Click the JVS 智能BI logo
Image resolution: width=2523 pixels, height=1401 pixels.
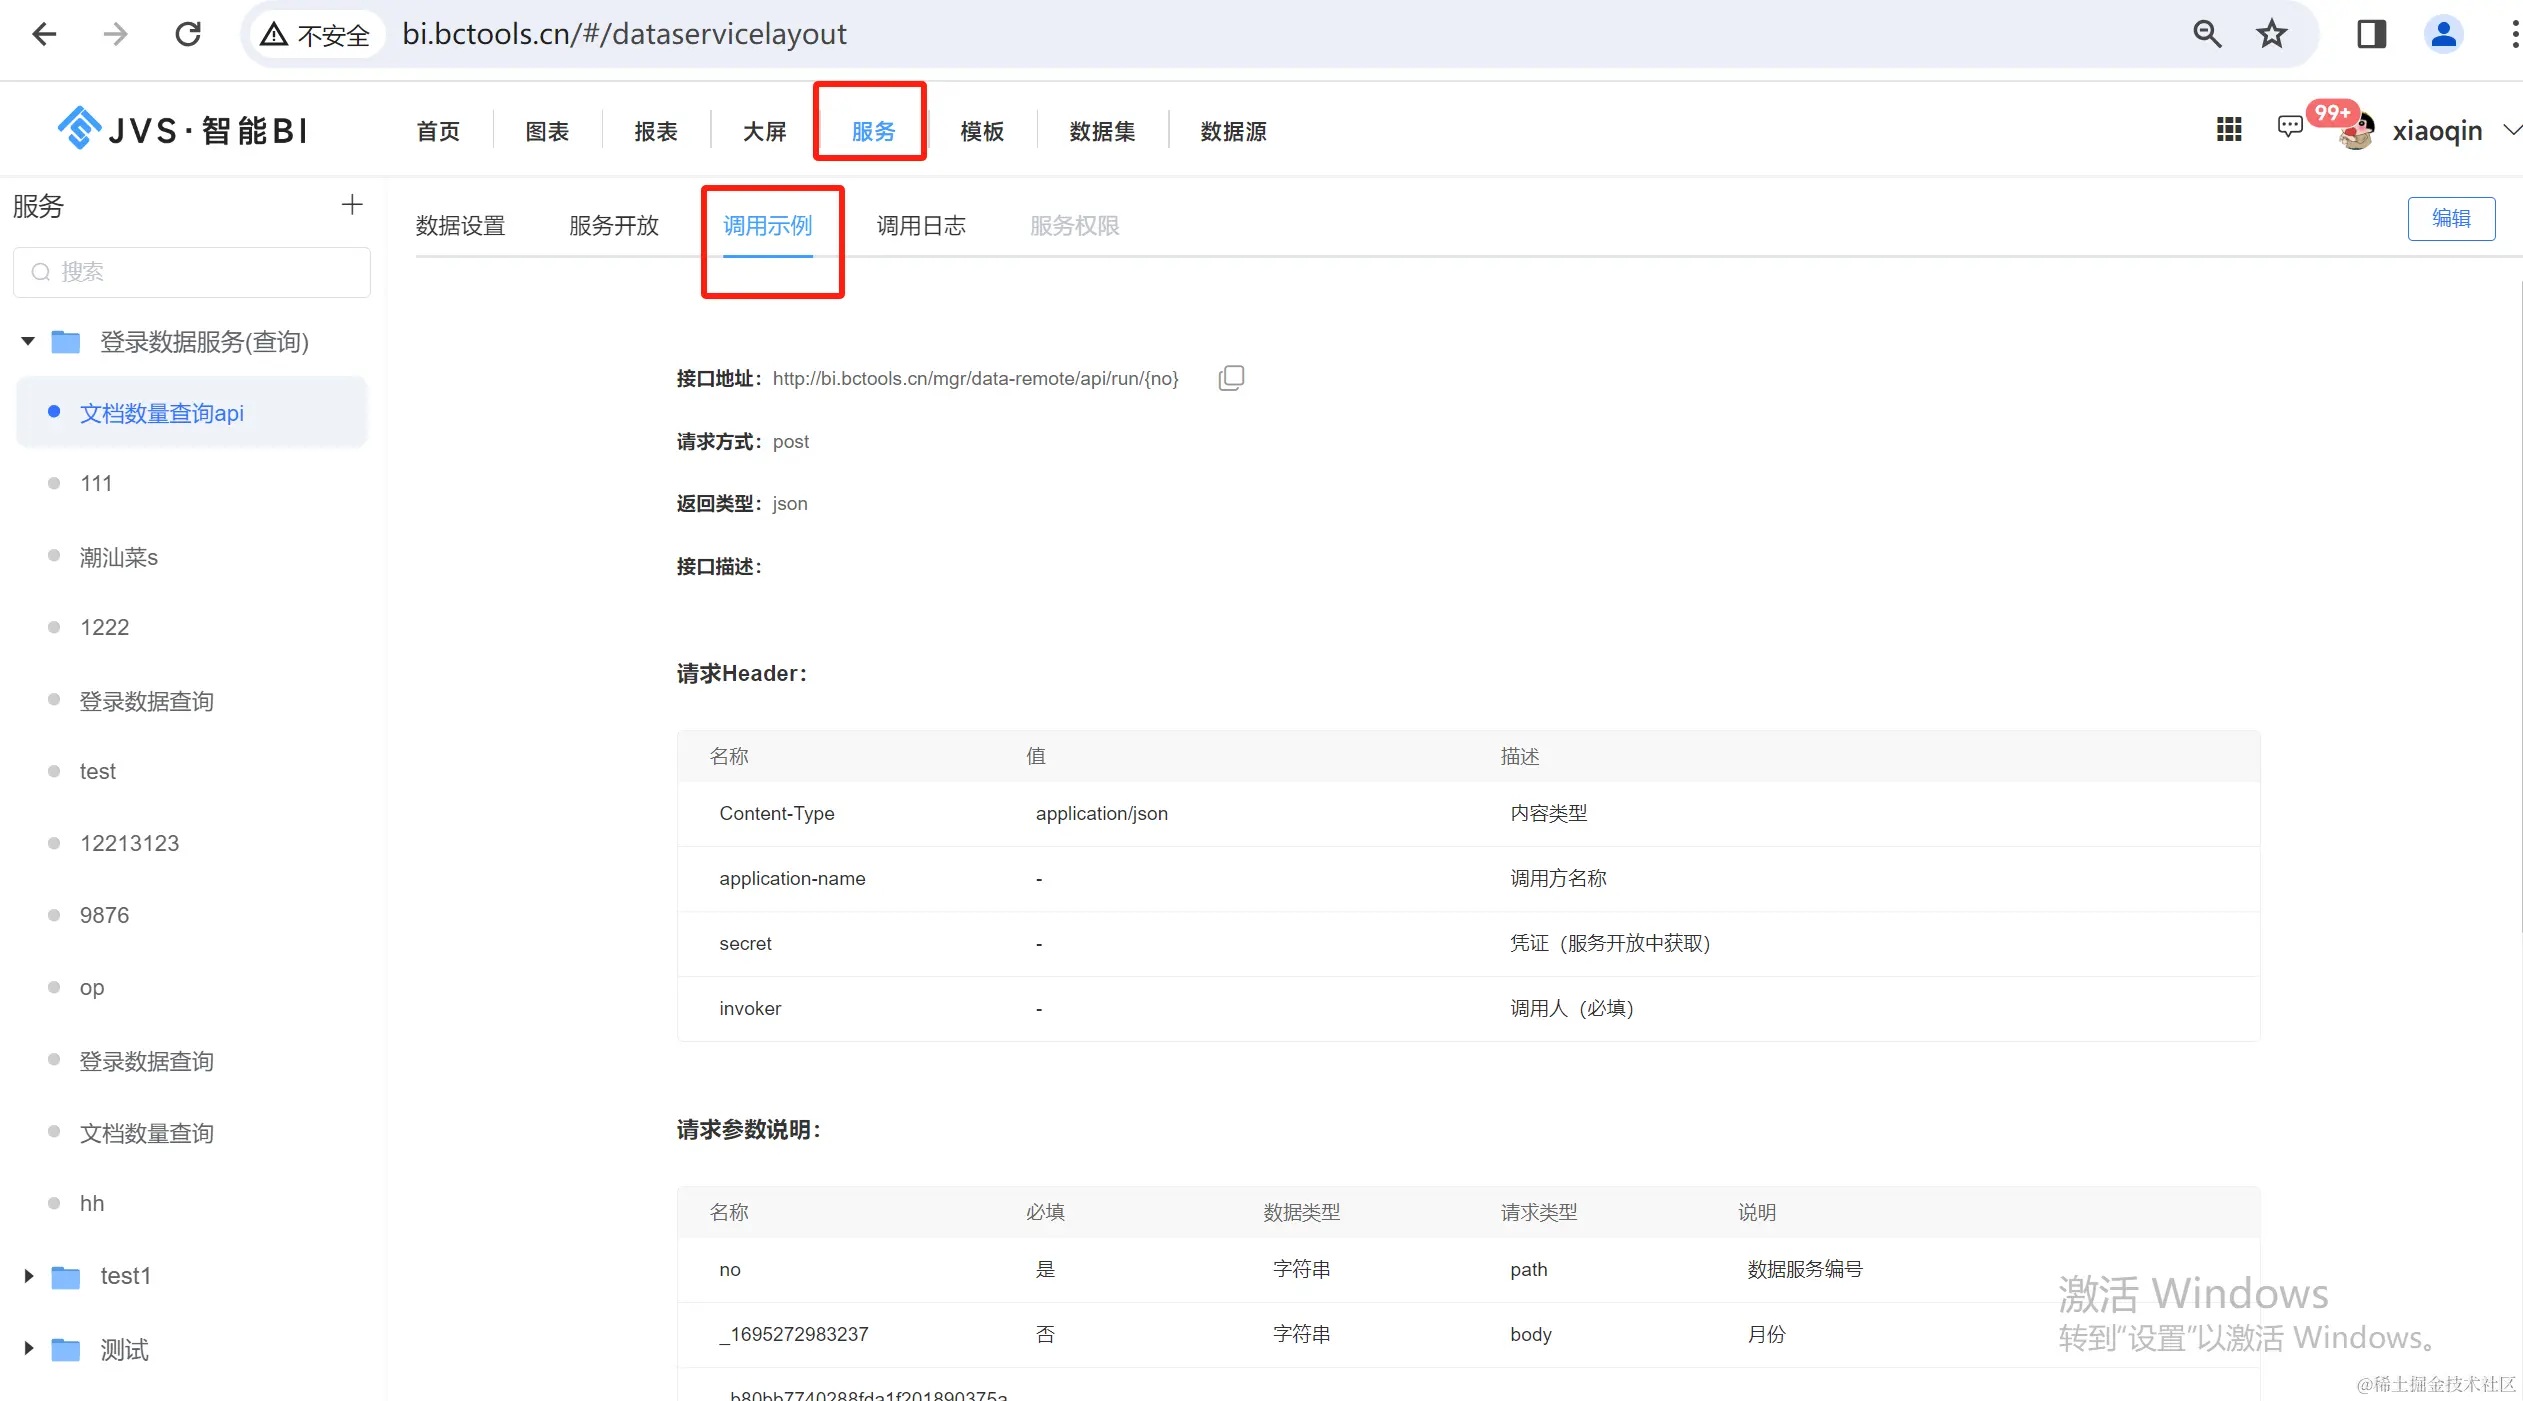[x=182, y=130]
